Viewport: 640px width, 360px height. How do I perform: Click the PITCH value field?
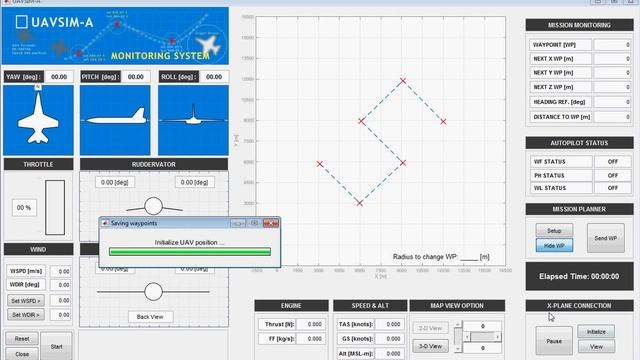coord(136,77)
